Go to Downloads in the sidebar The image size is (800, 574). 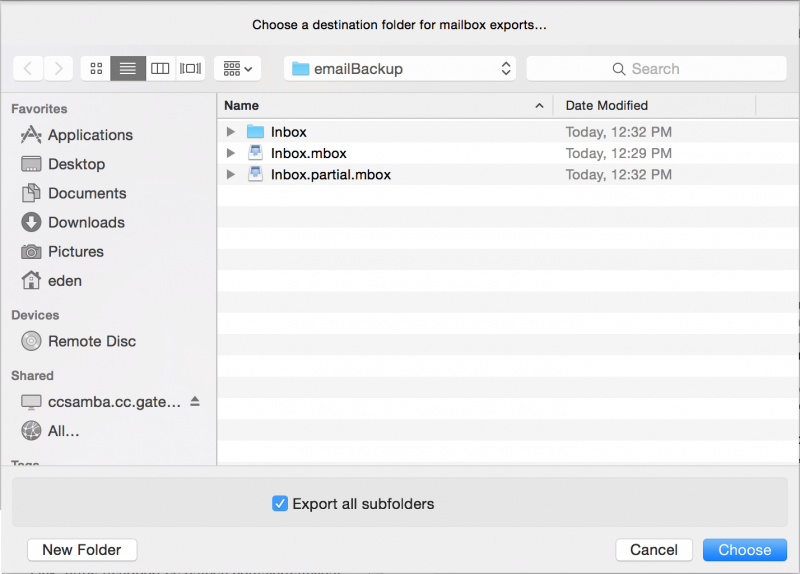point(86,222)
